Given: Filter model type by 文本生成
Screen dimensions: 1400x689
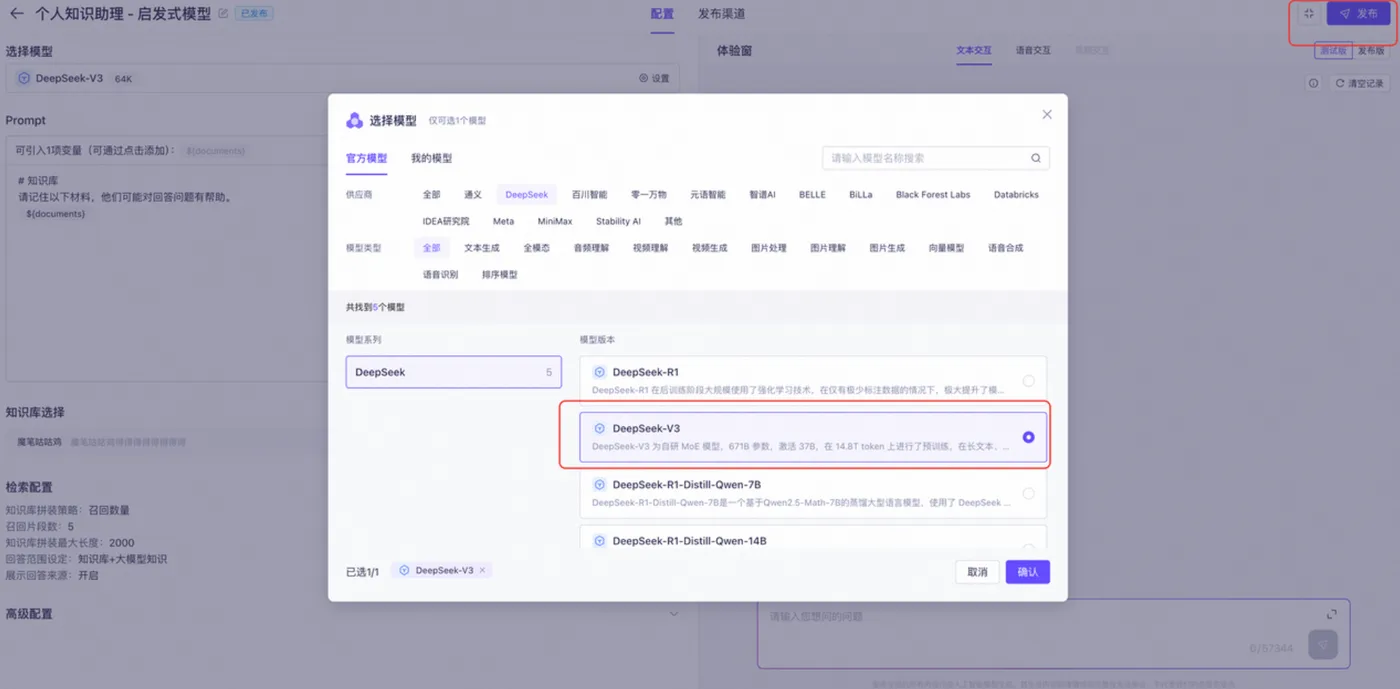Looking at the screenshot, I should (481, 247).
